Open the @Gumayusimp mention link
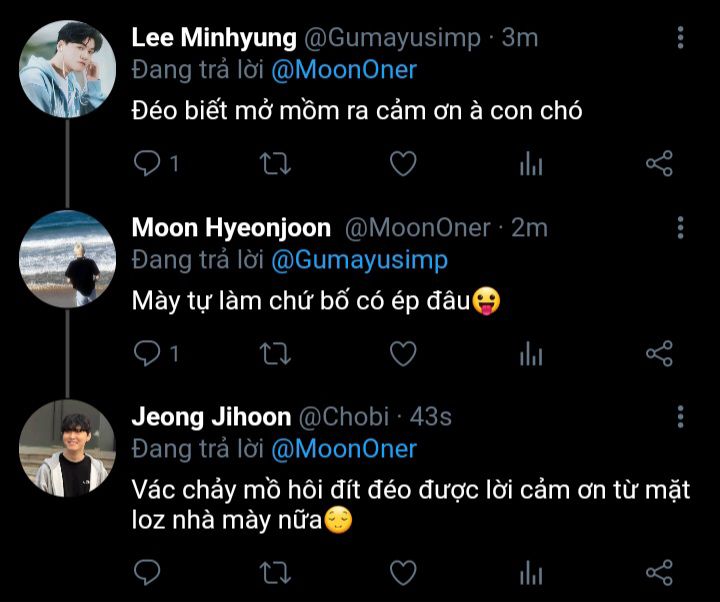This screenshot has height=602, width=720. click(x=360, y=259)
